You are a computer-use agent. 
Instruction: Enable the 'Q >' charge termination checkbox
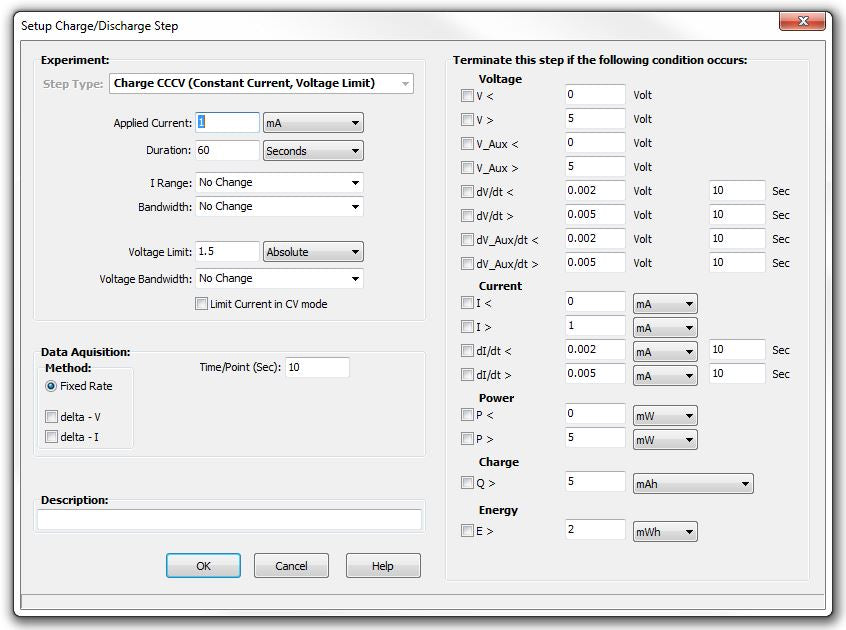coord(467,483)
